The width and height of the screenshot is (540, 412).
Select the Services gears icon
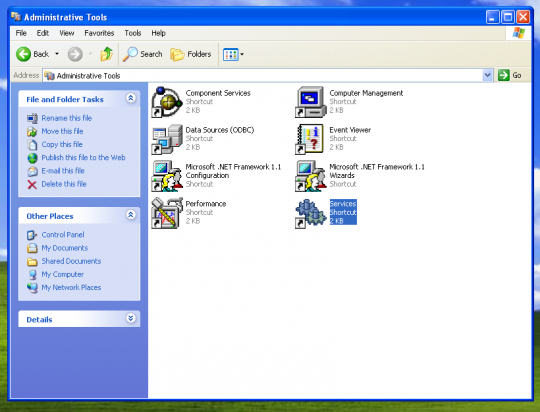[x=311, y=213]
